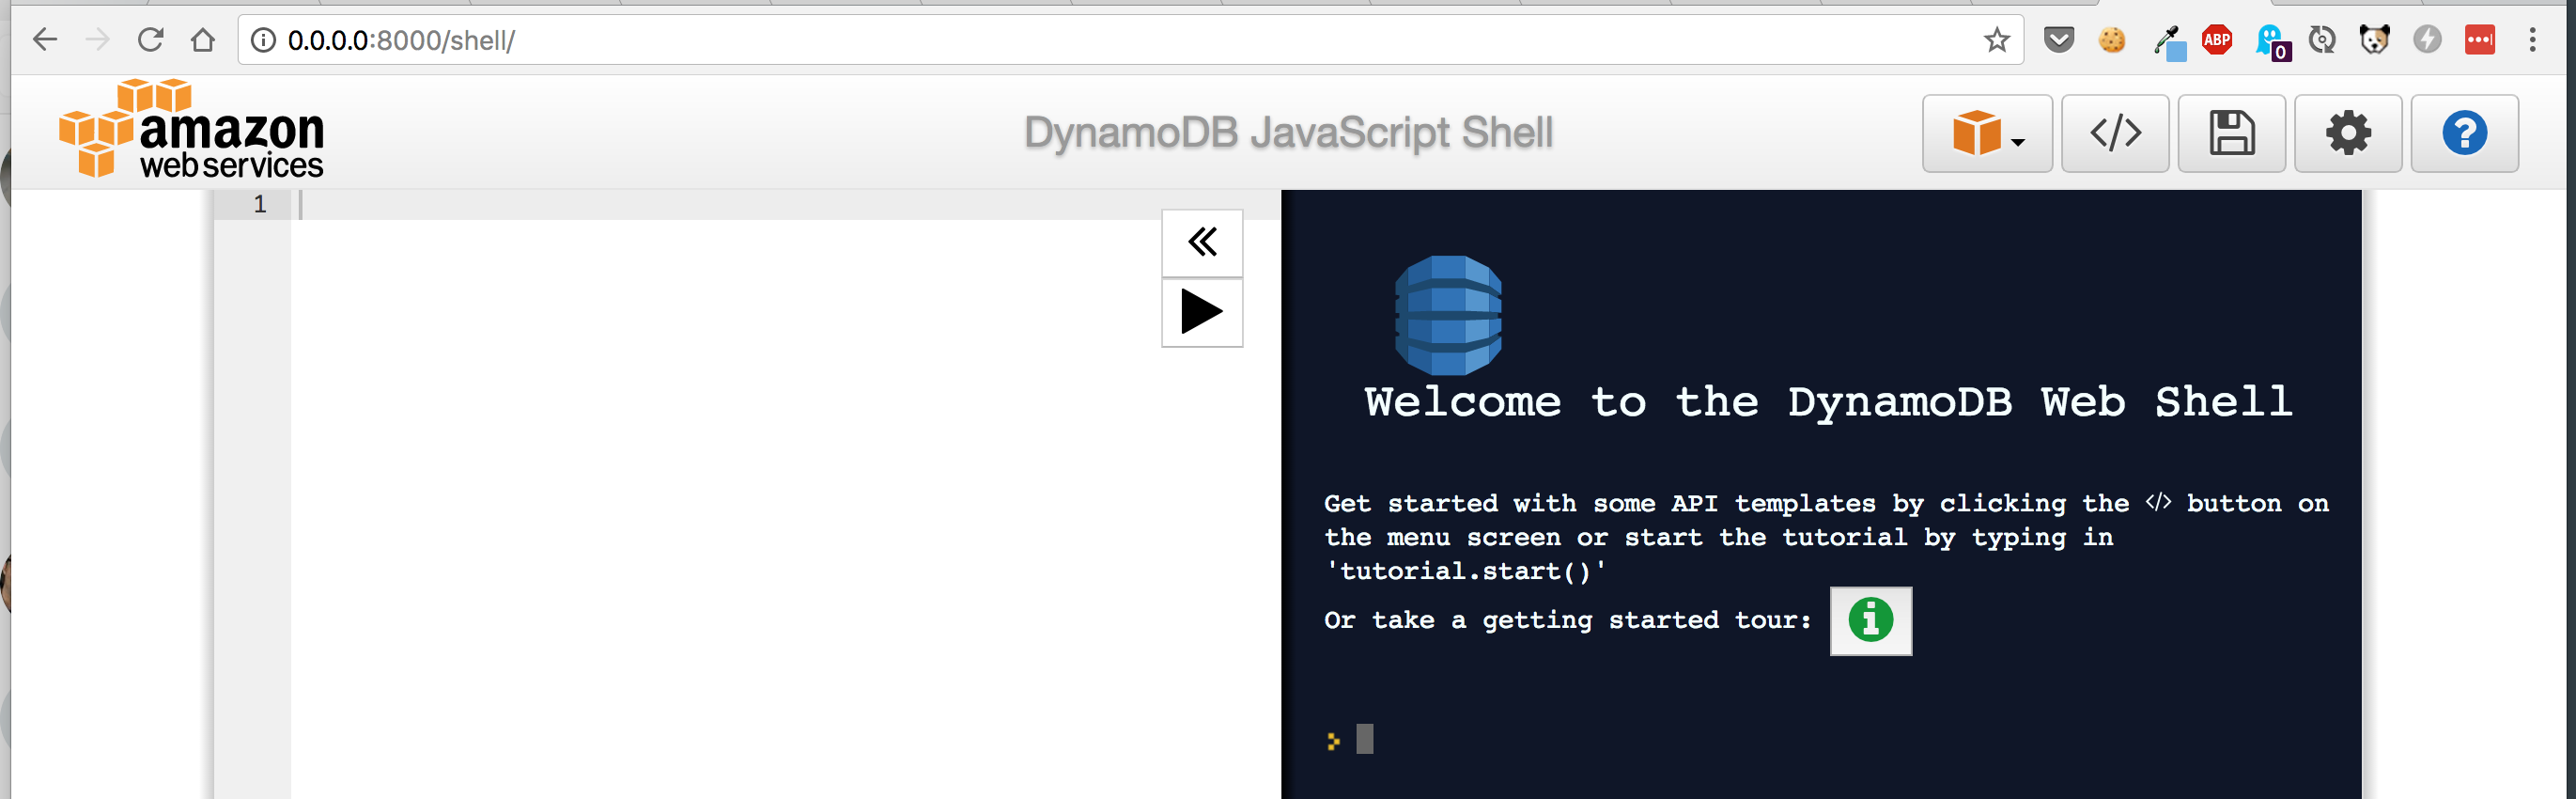The image size is (2576, 799).
Task: Open the red LastPass dots extension
Action: coord(2480,40)
